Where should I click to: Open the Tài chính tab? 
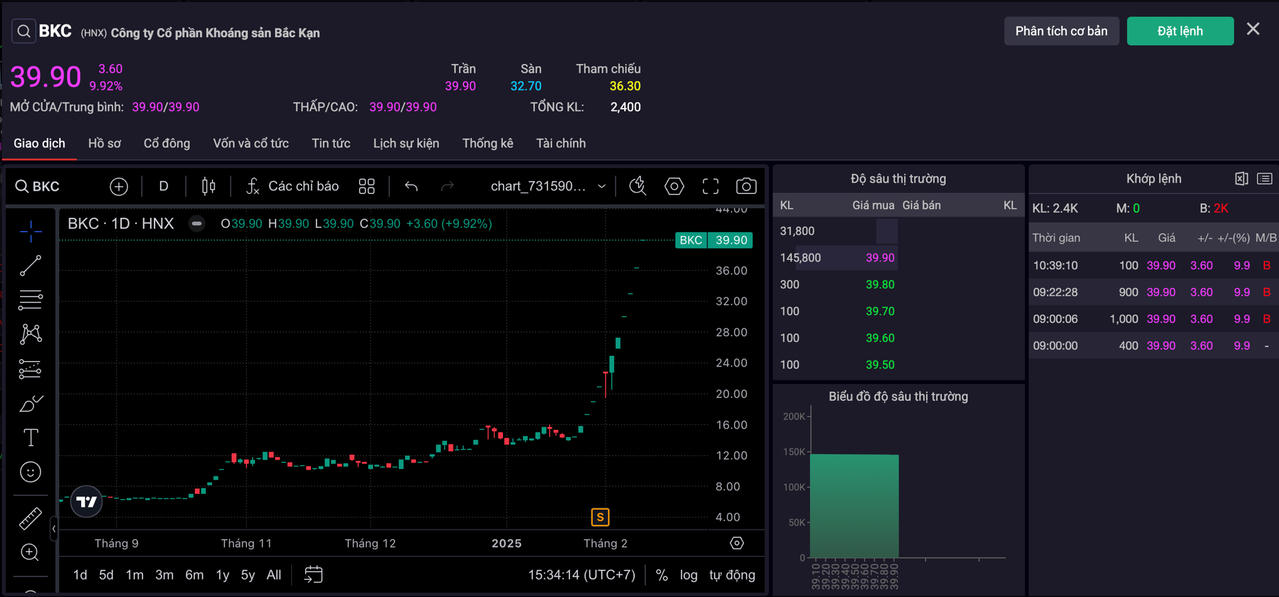click(560, 143)
